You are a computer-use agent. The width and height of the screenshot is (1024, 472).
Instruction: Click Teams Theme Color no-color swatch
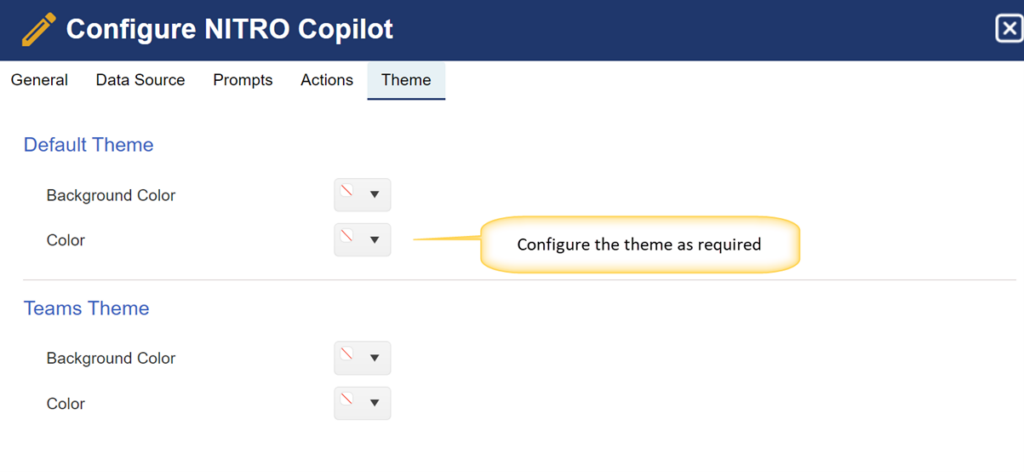pyautogui.click(x=346, y=399)
